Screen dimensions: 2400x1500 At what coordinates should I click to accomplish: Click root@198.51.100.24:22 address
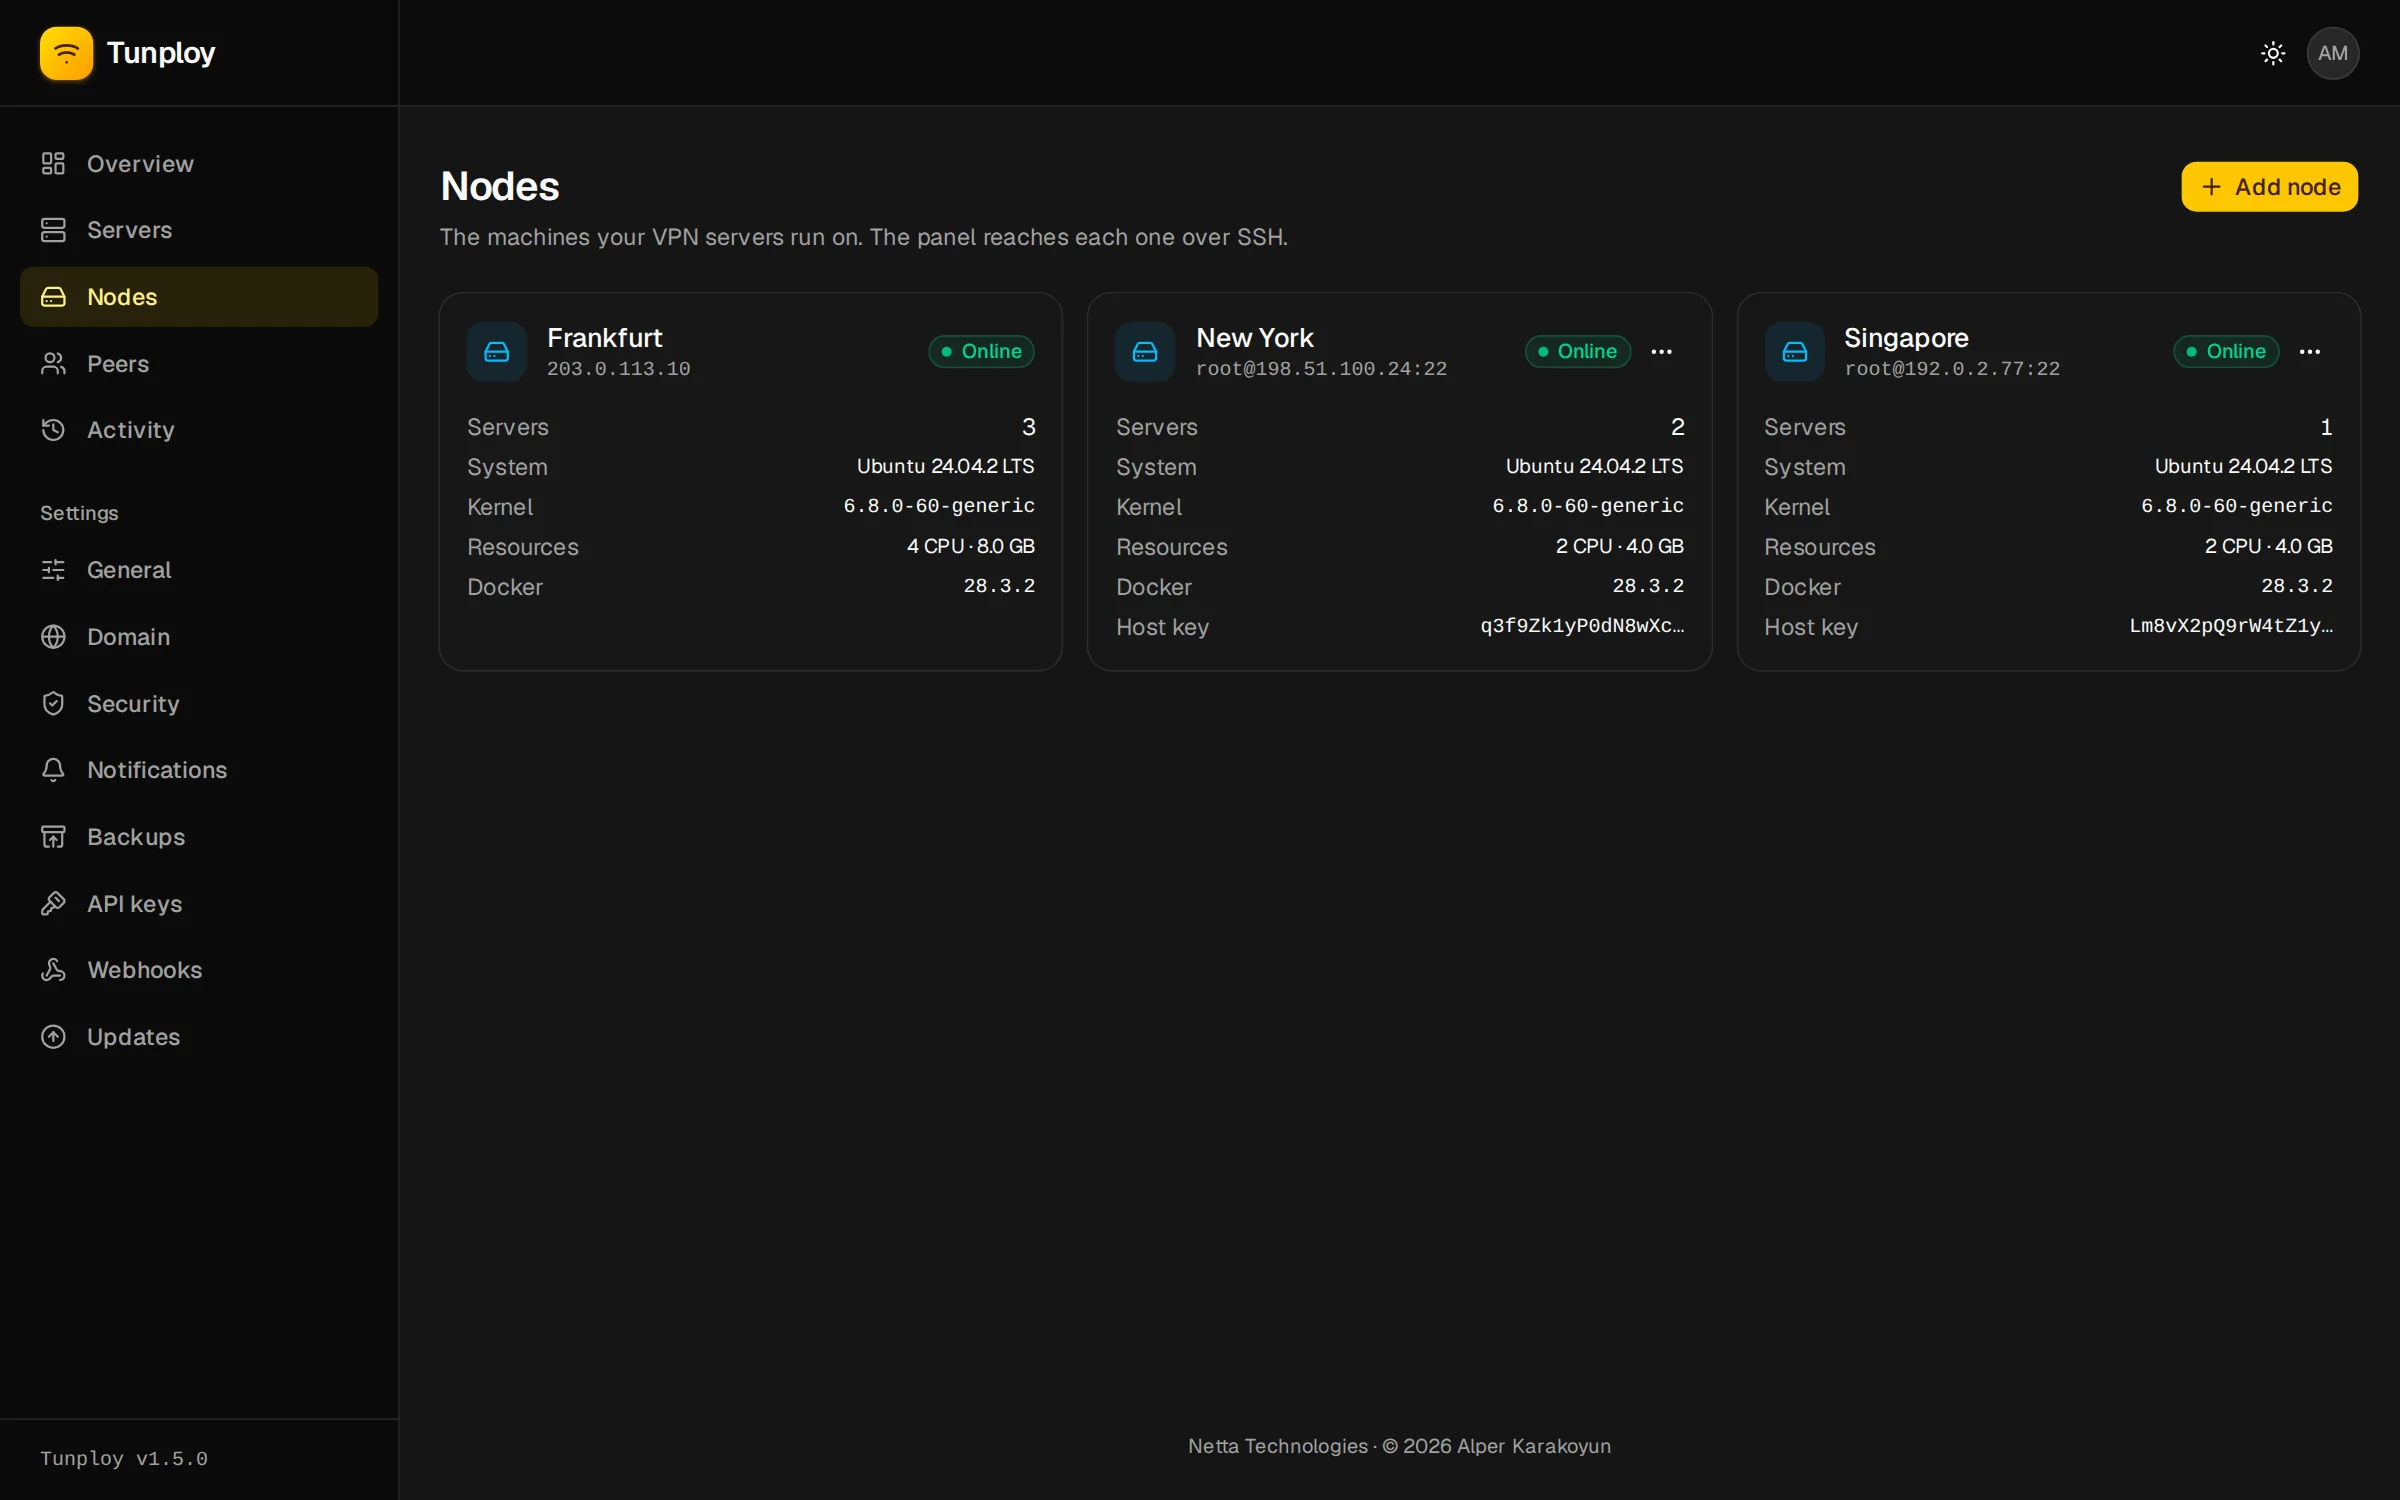coord(1321,369)
